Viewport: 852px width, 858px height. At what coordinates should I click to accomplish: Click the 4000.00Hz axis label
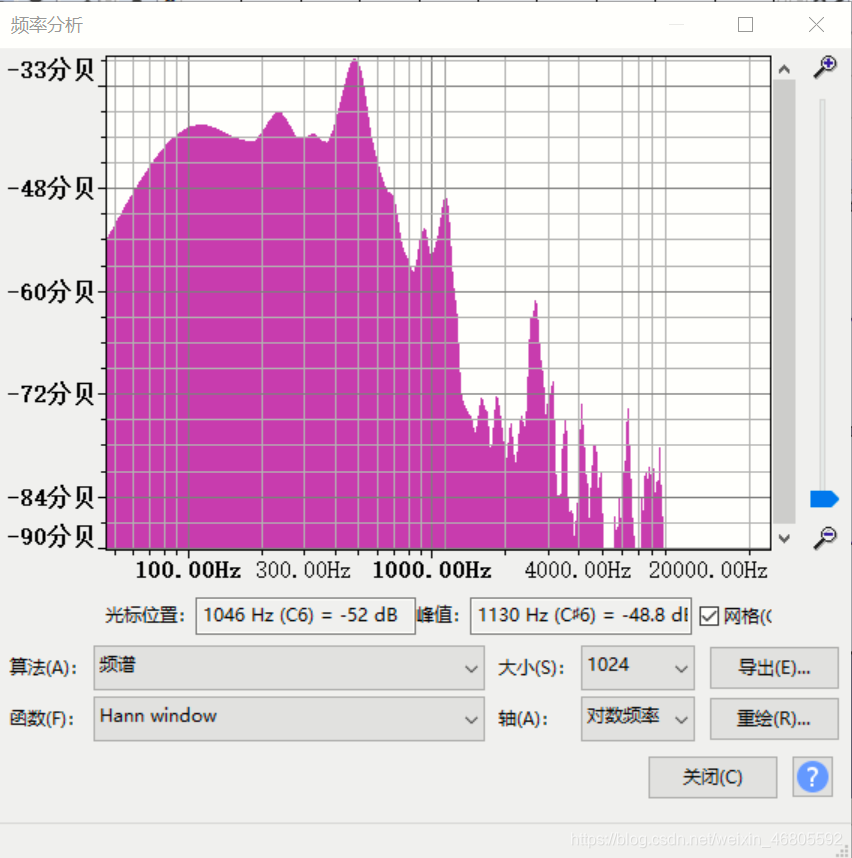tap(578, 570)
